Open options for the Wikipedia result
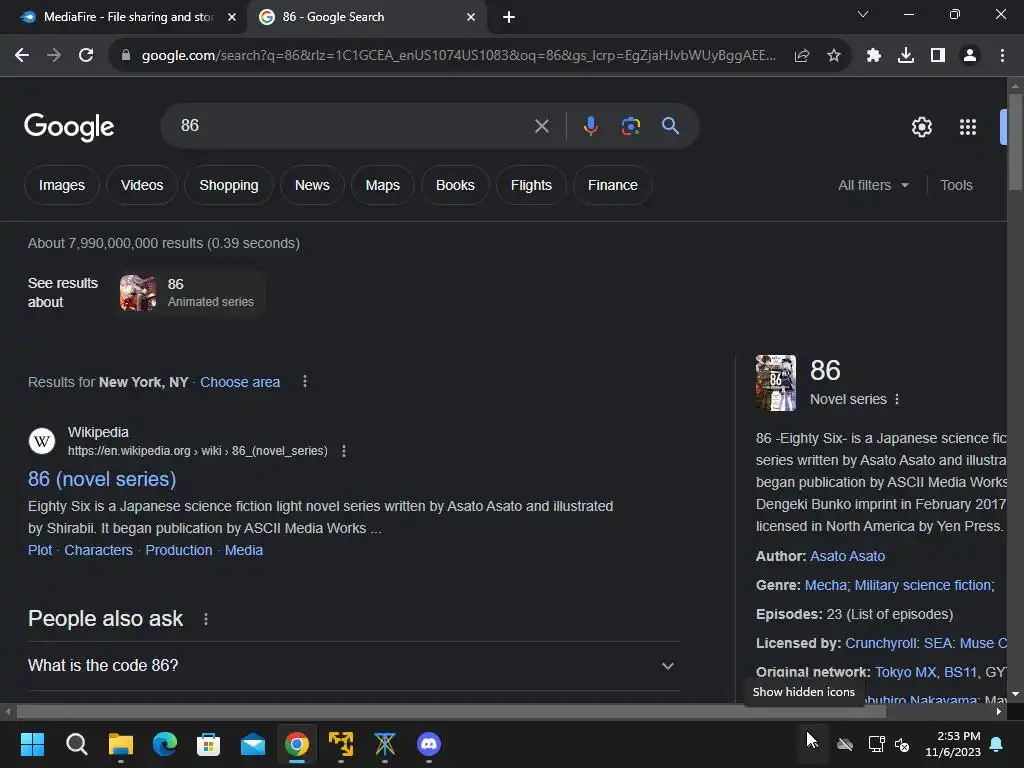The image size is (1024, 768). point(344,451)
